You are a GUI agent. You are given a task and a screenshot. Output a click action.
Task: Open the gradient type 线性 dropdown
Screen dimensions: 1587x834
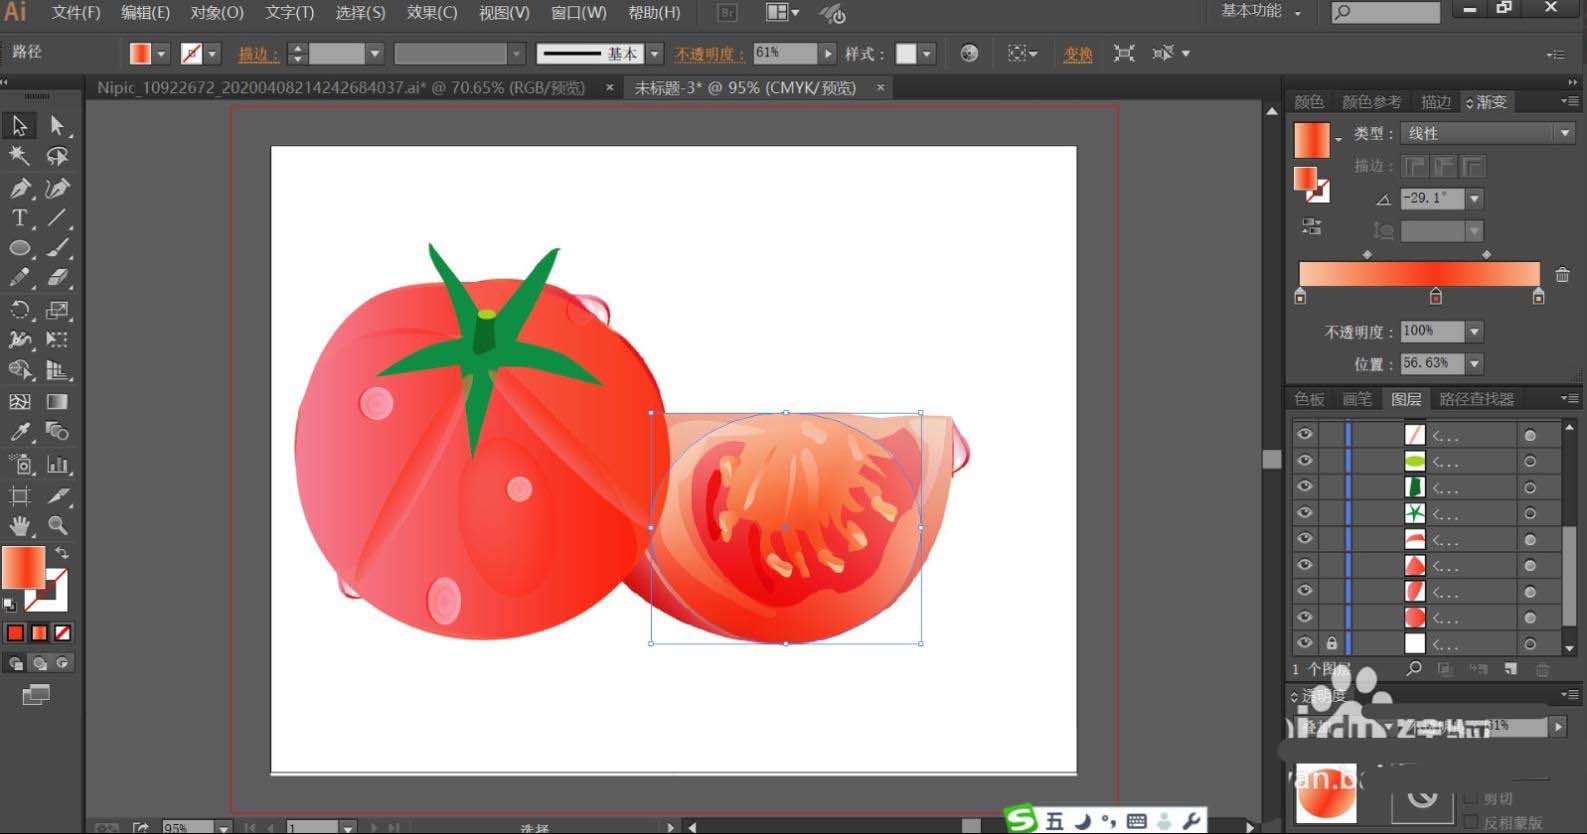[1487, 133]
